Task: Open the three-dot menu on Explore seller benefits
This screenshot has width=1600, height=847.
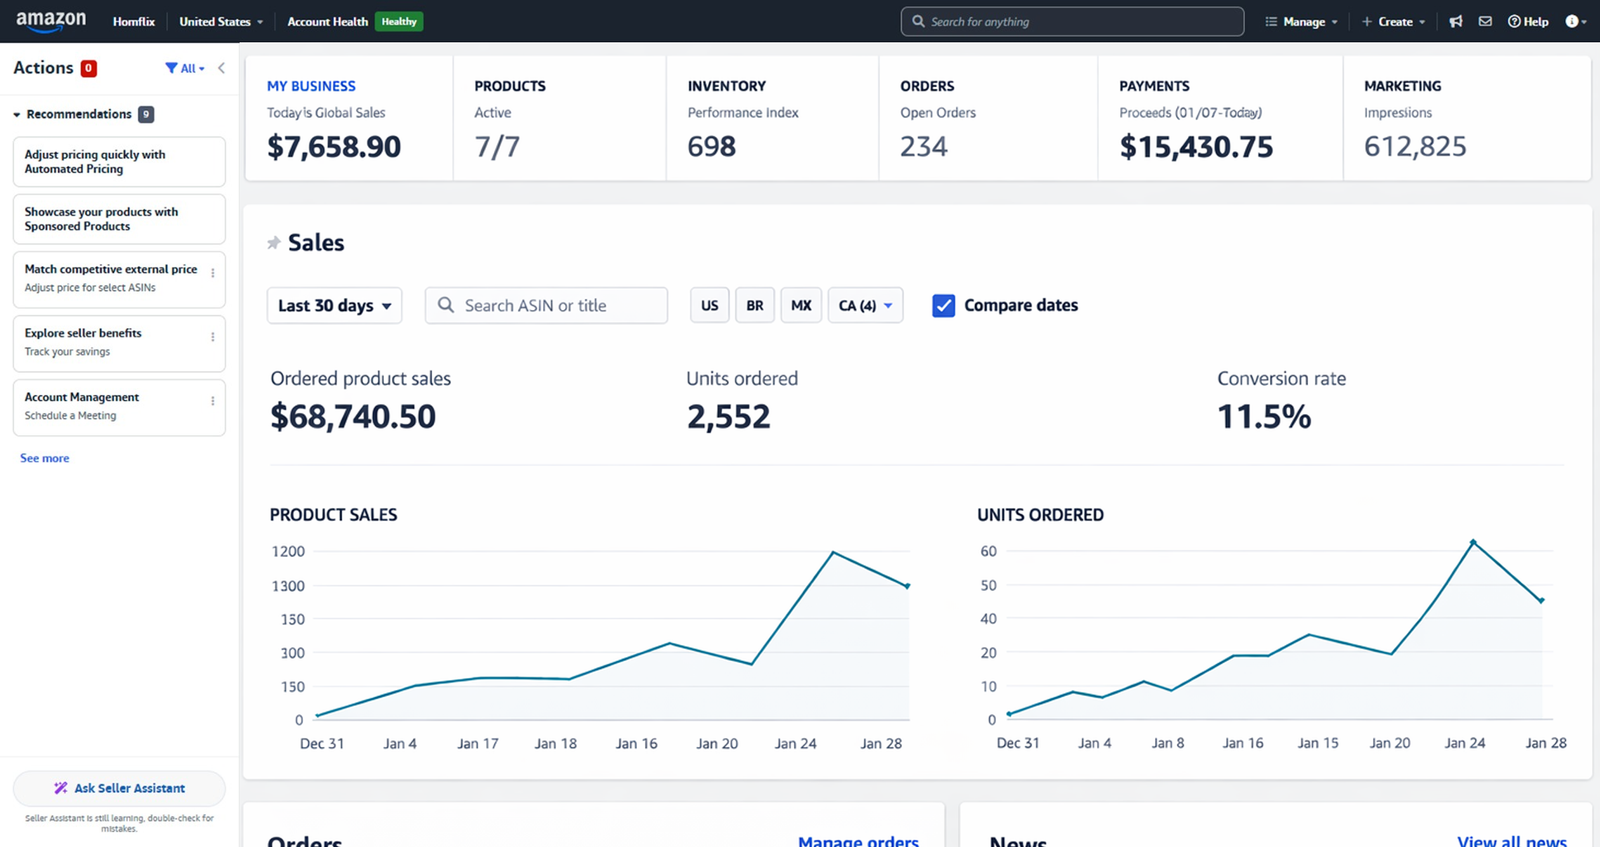Action: click(212, 337)
